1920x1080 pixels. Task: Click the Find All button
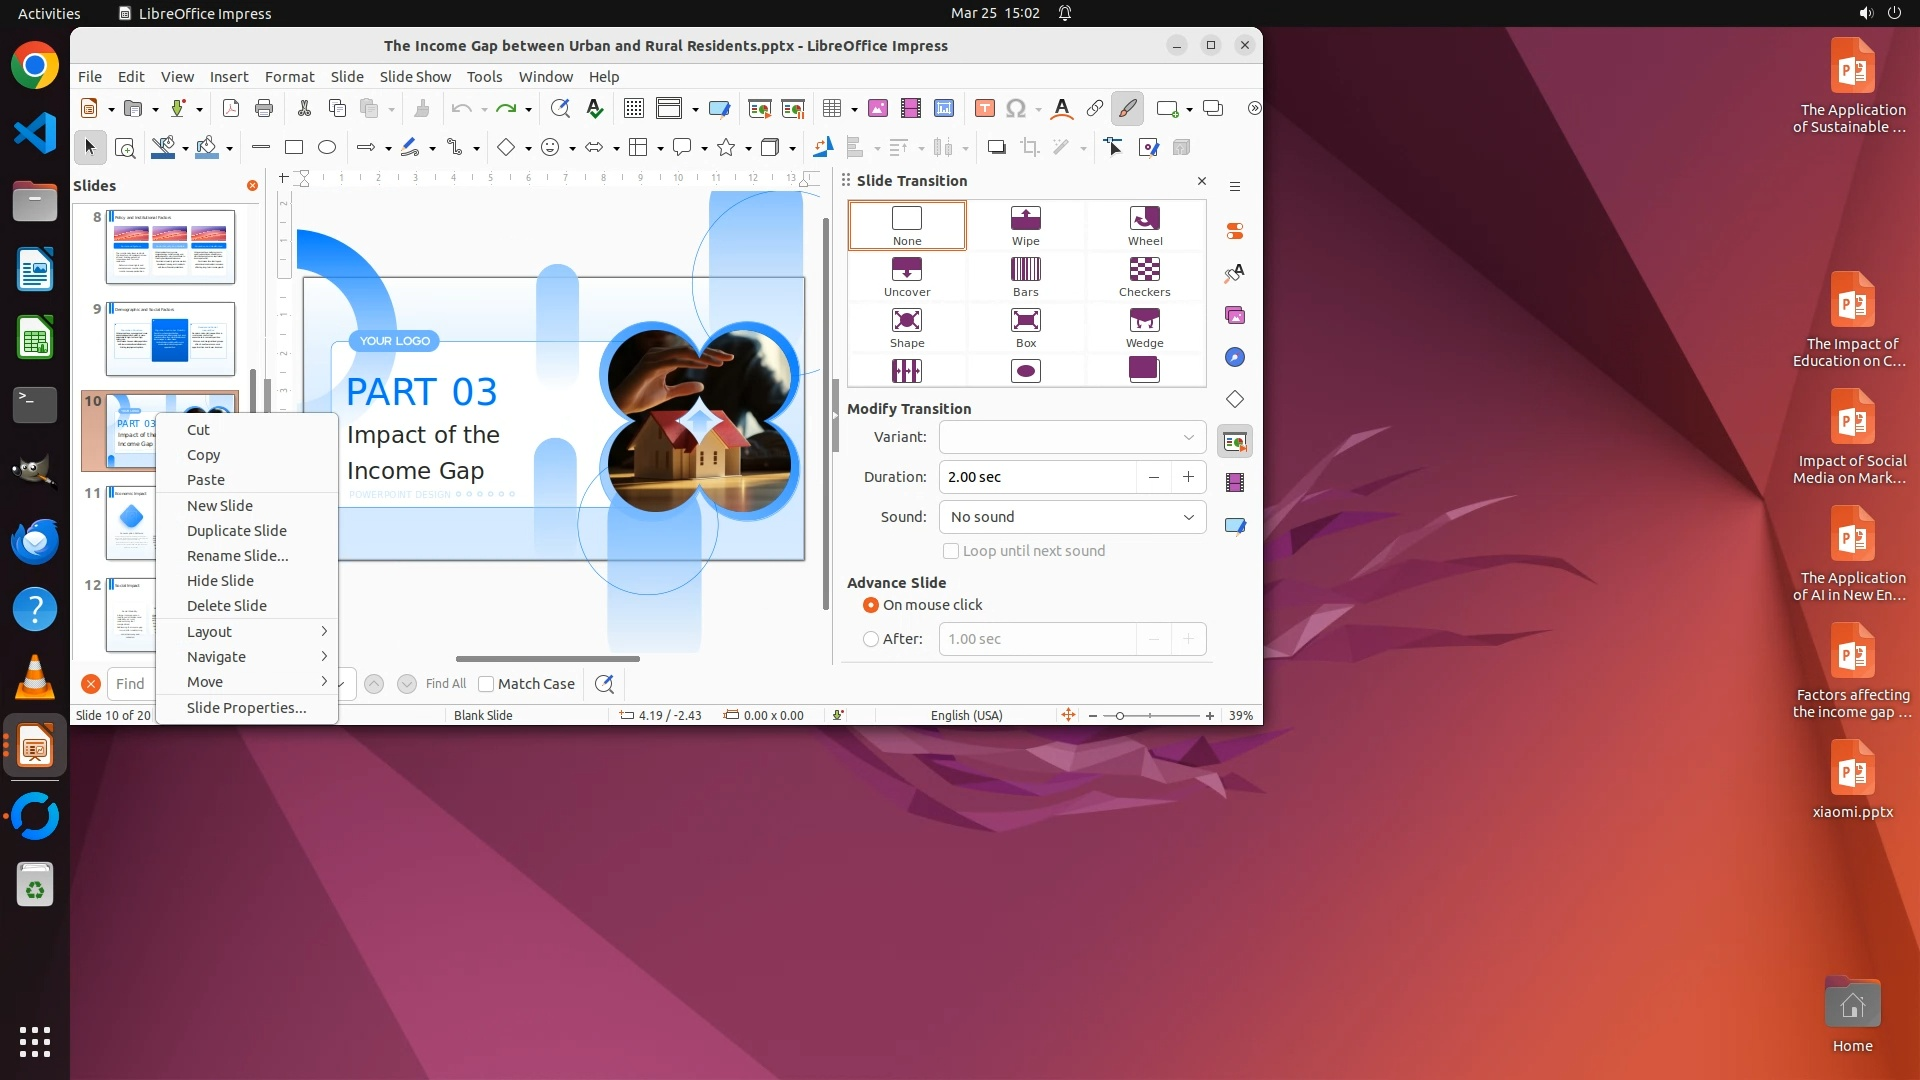[x=445, y=684]
